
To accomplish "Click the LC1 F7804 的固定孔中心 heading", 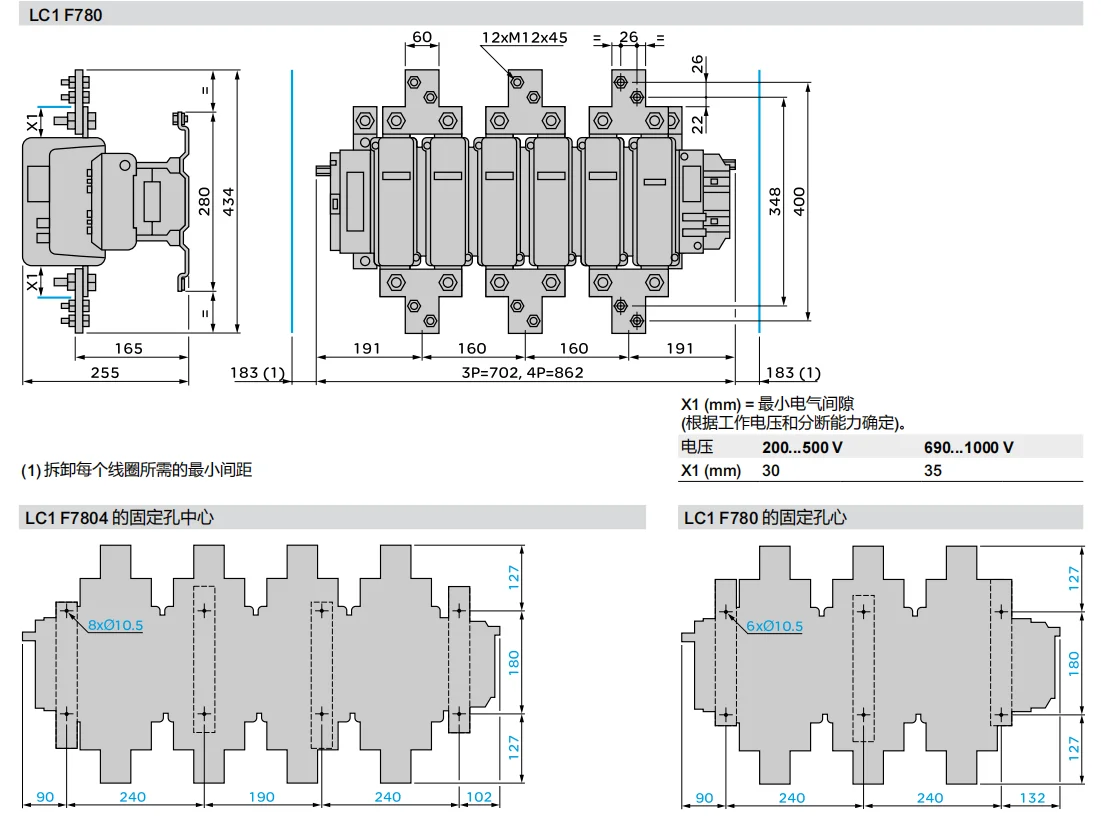I will [x=119, y=517].
